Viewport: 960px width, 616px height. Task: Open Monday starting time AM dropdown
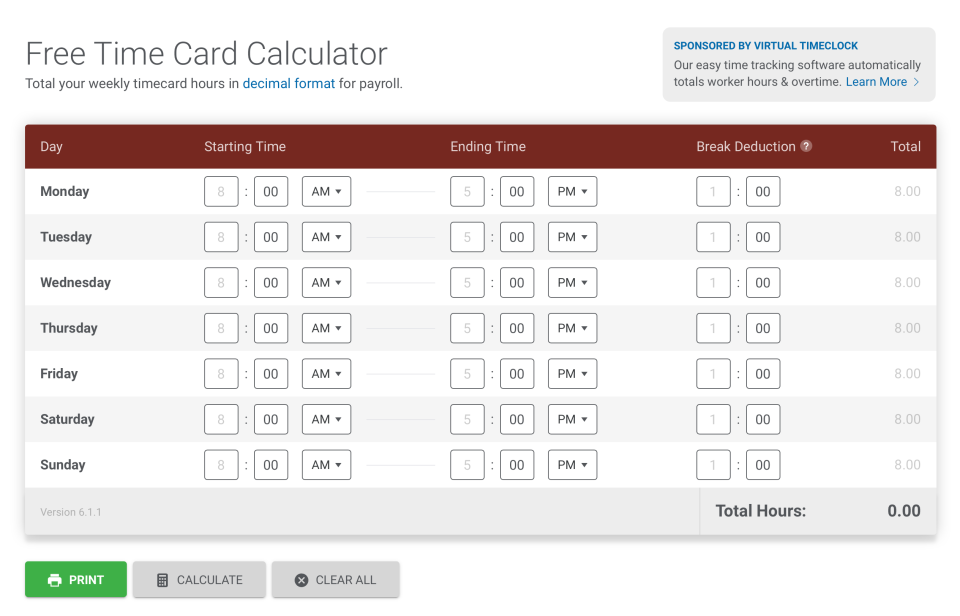click(326, 192)
